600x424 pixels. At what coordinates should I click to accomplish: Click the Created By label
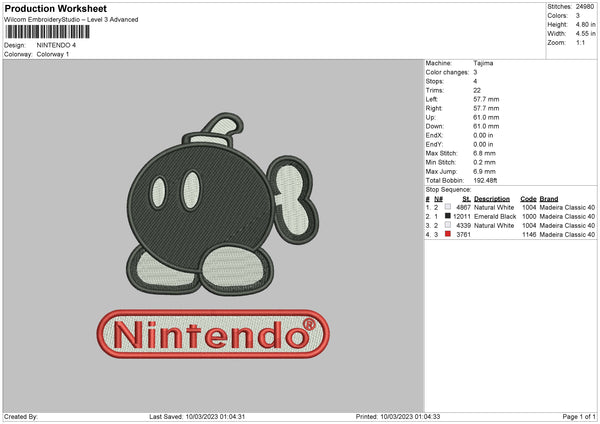click(21, 417)
